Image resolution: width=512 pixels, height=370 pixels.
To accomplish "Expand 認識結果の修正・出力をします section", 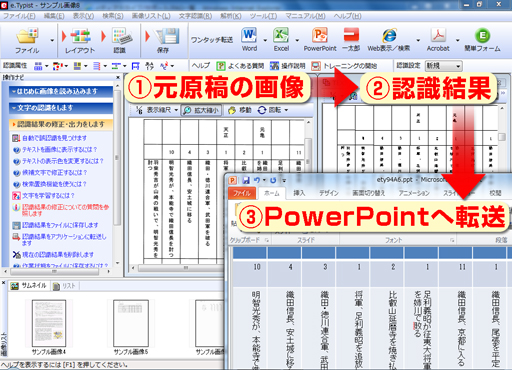I will 61,124.
